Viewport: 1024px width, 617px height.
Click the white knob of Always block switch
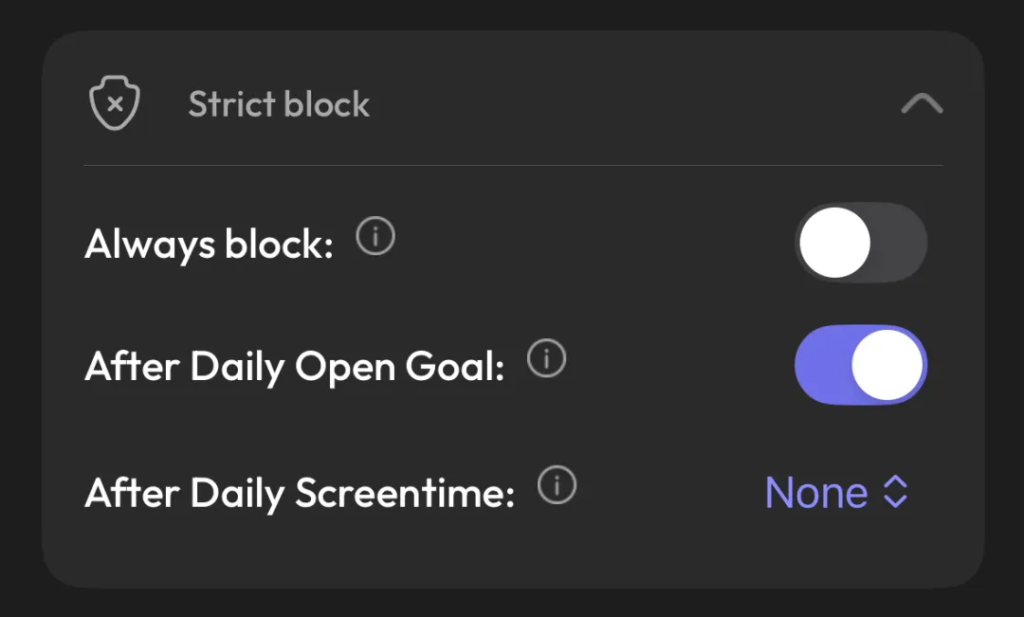coord(836,243)
